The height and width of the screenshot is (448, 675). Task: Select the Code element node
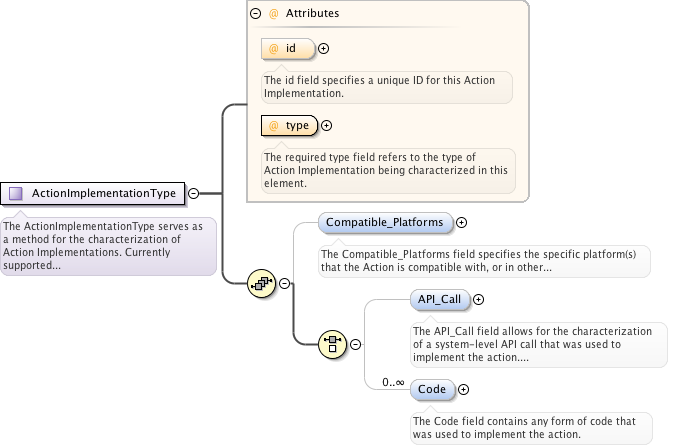pos(433,389)
